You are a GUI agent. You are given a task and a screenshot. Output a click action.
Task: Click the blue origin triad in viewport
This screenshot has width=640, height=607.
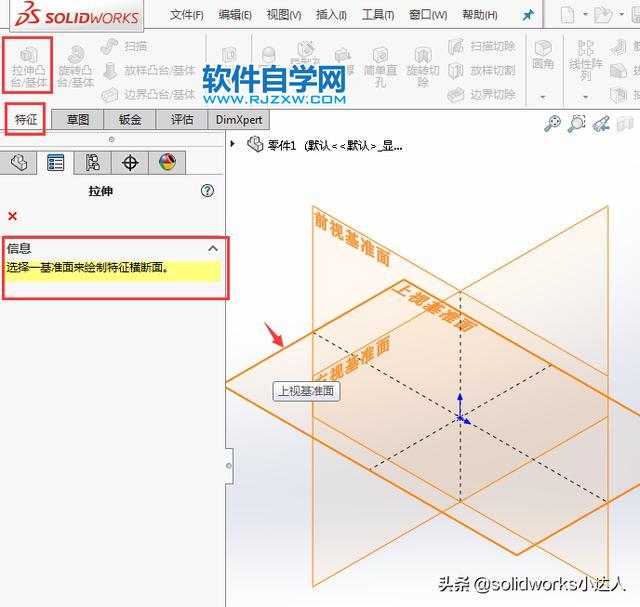click(x=461, y=410)
